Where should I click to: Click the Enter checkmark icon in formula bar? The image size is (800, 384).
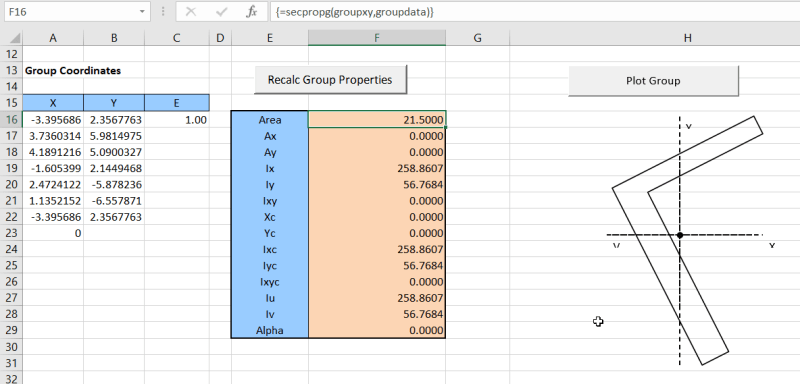coord(221,12)
